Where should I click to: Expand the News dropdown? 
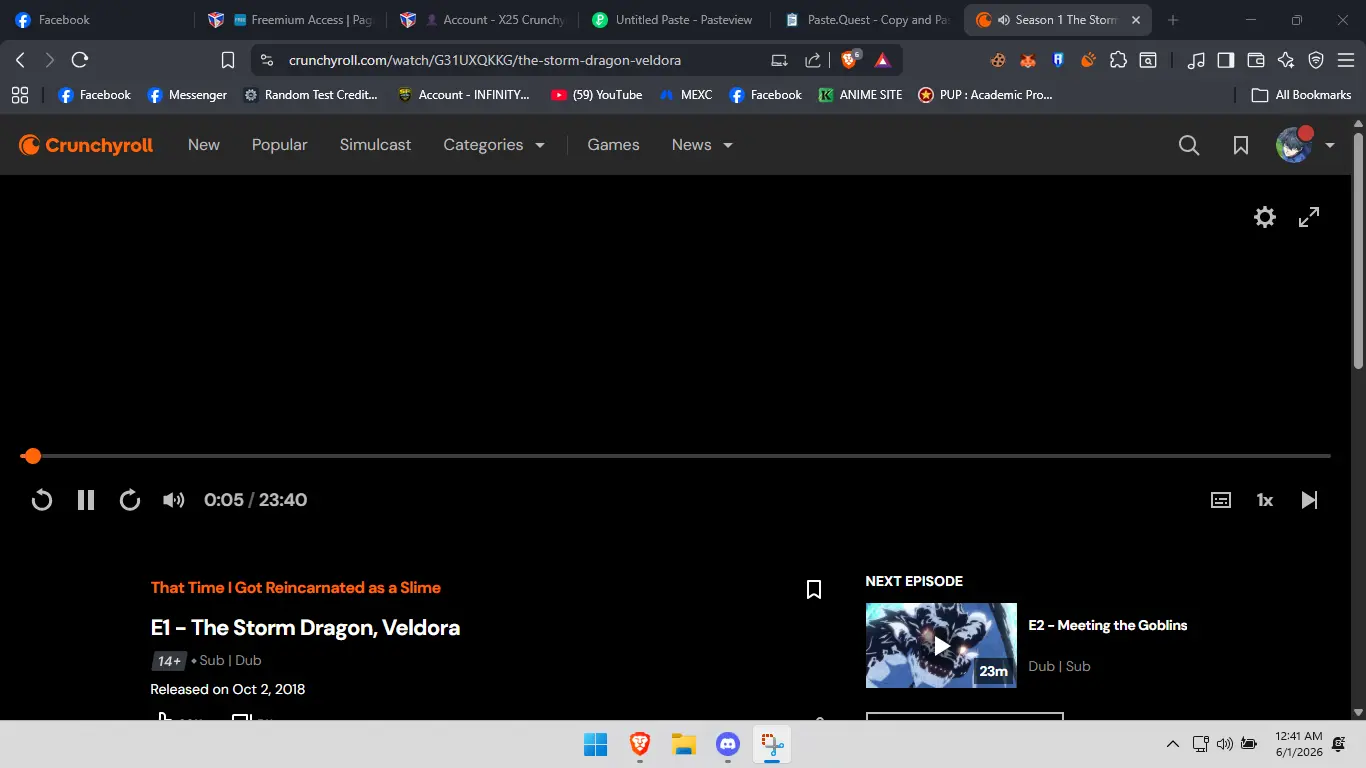coord(702,145)
